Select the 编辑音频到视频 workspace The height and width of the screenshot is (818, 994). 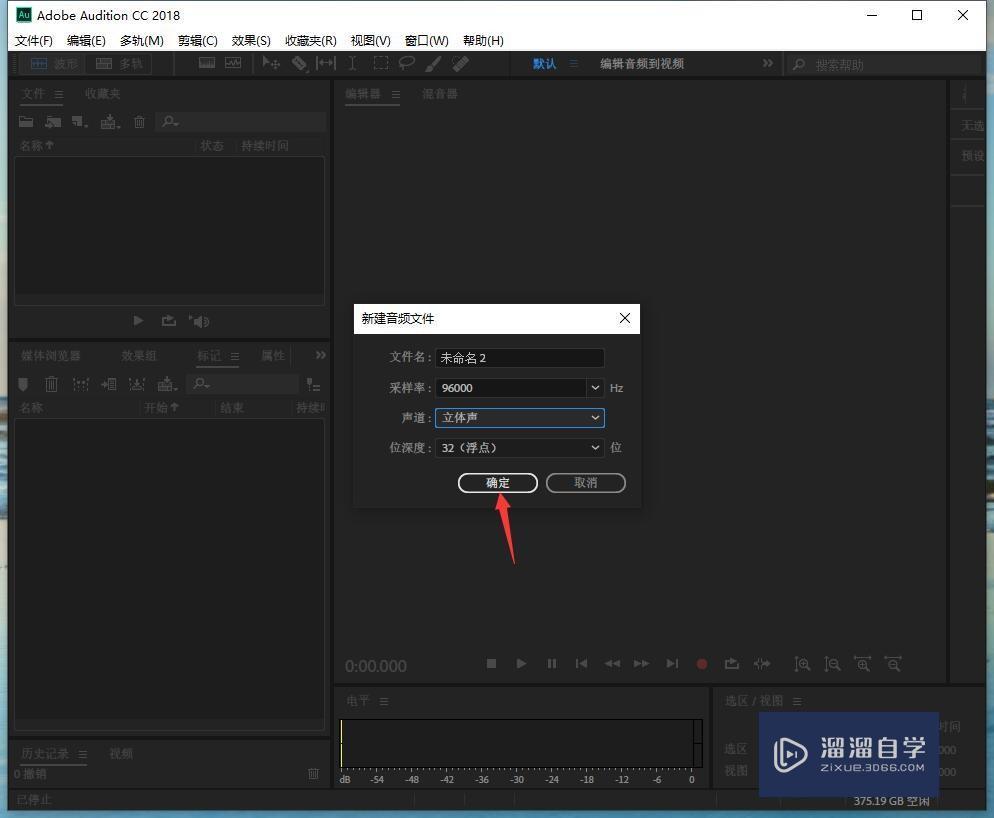(642, 63)
